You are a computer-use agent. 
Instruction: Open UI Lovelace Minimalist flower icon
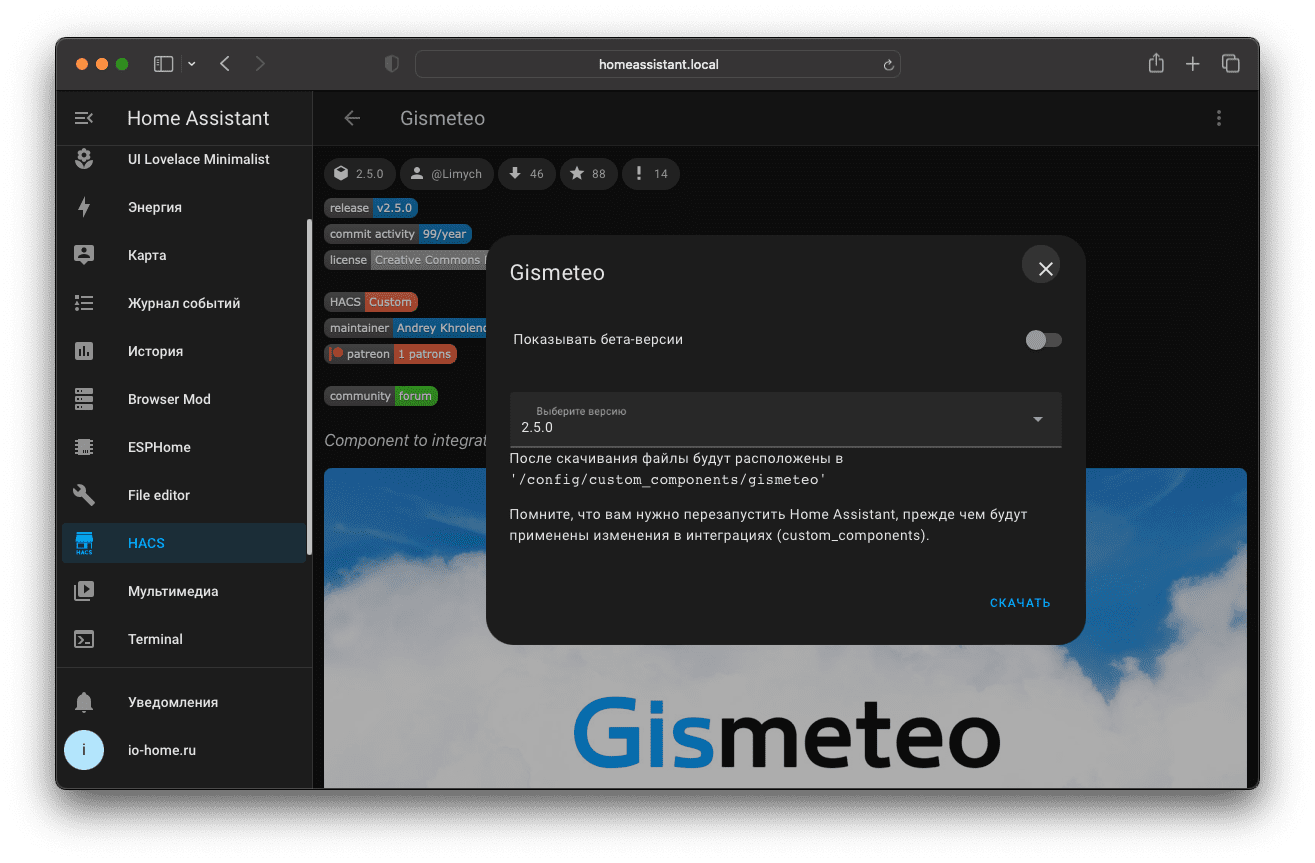[84, 159]
